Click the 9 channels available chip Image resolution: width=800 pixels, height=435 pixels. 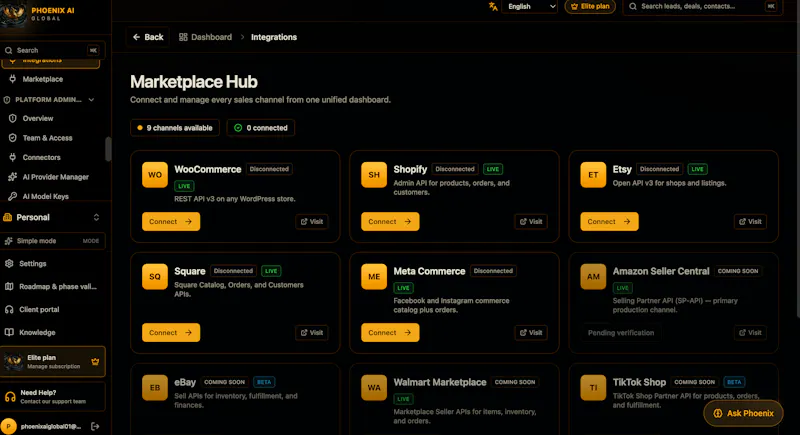[174, 128]
